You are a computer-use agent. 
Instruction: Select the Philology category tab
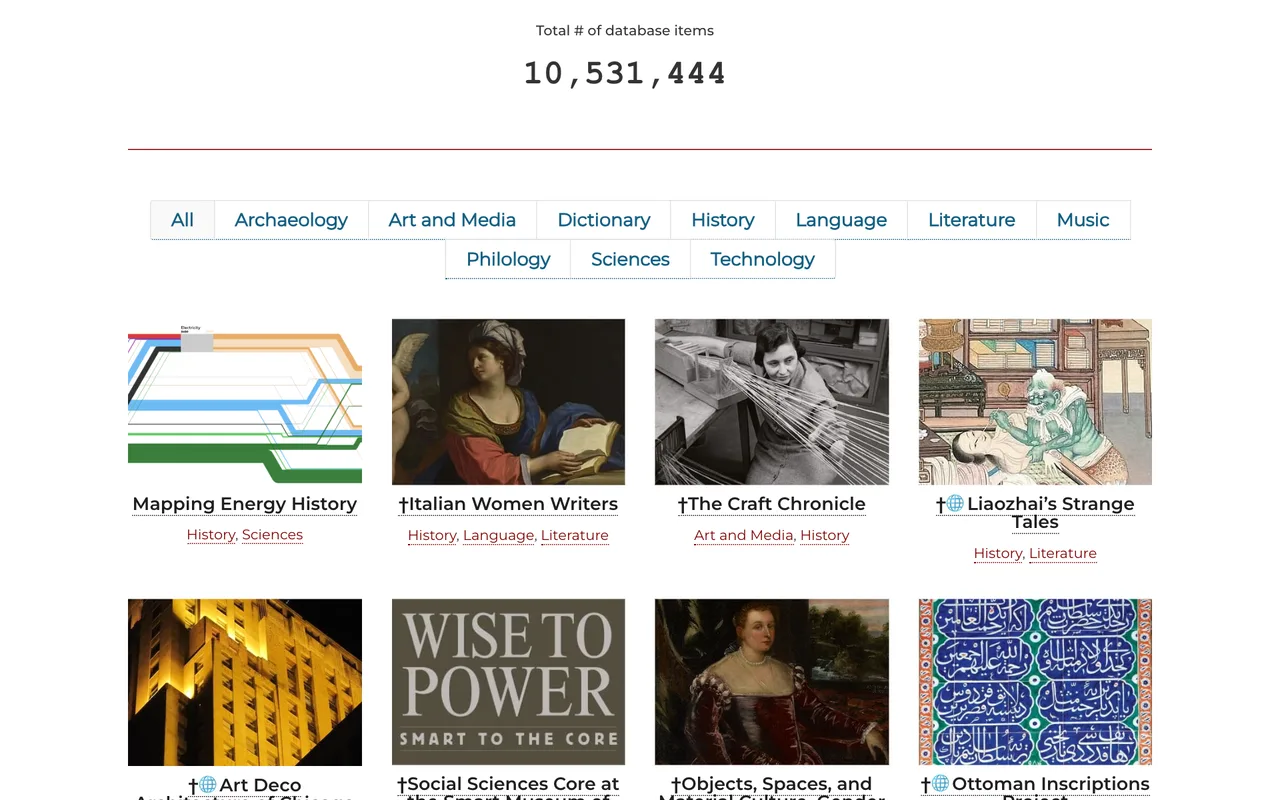click(508, 259)
